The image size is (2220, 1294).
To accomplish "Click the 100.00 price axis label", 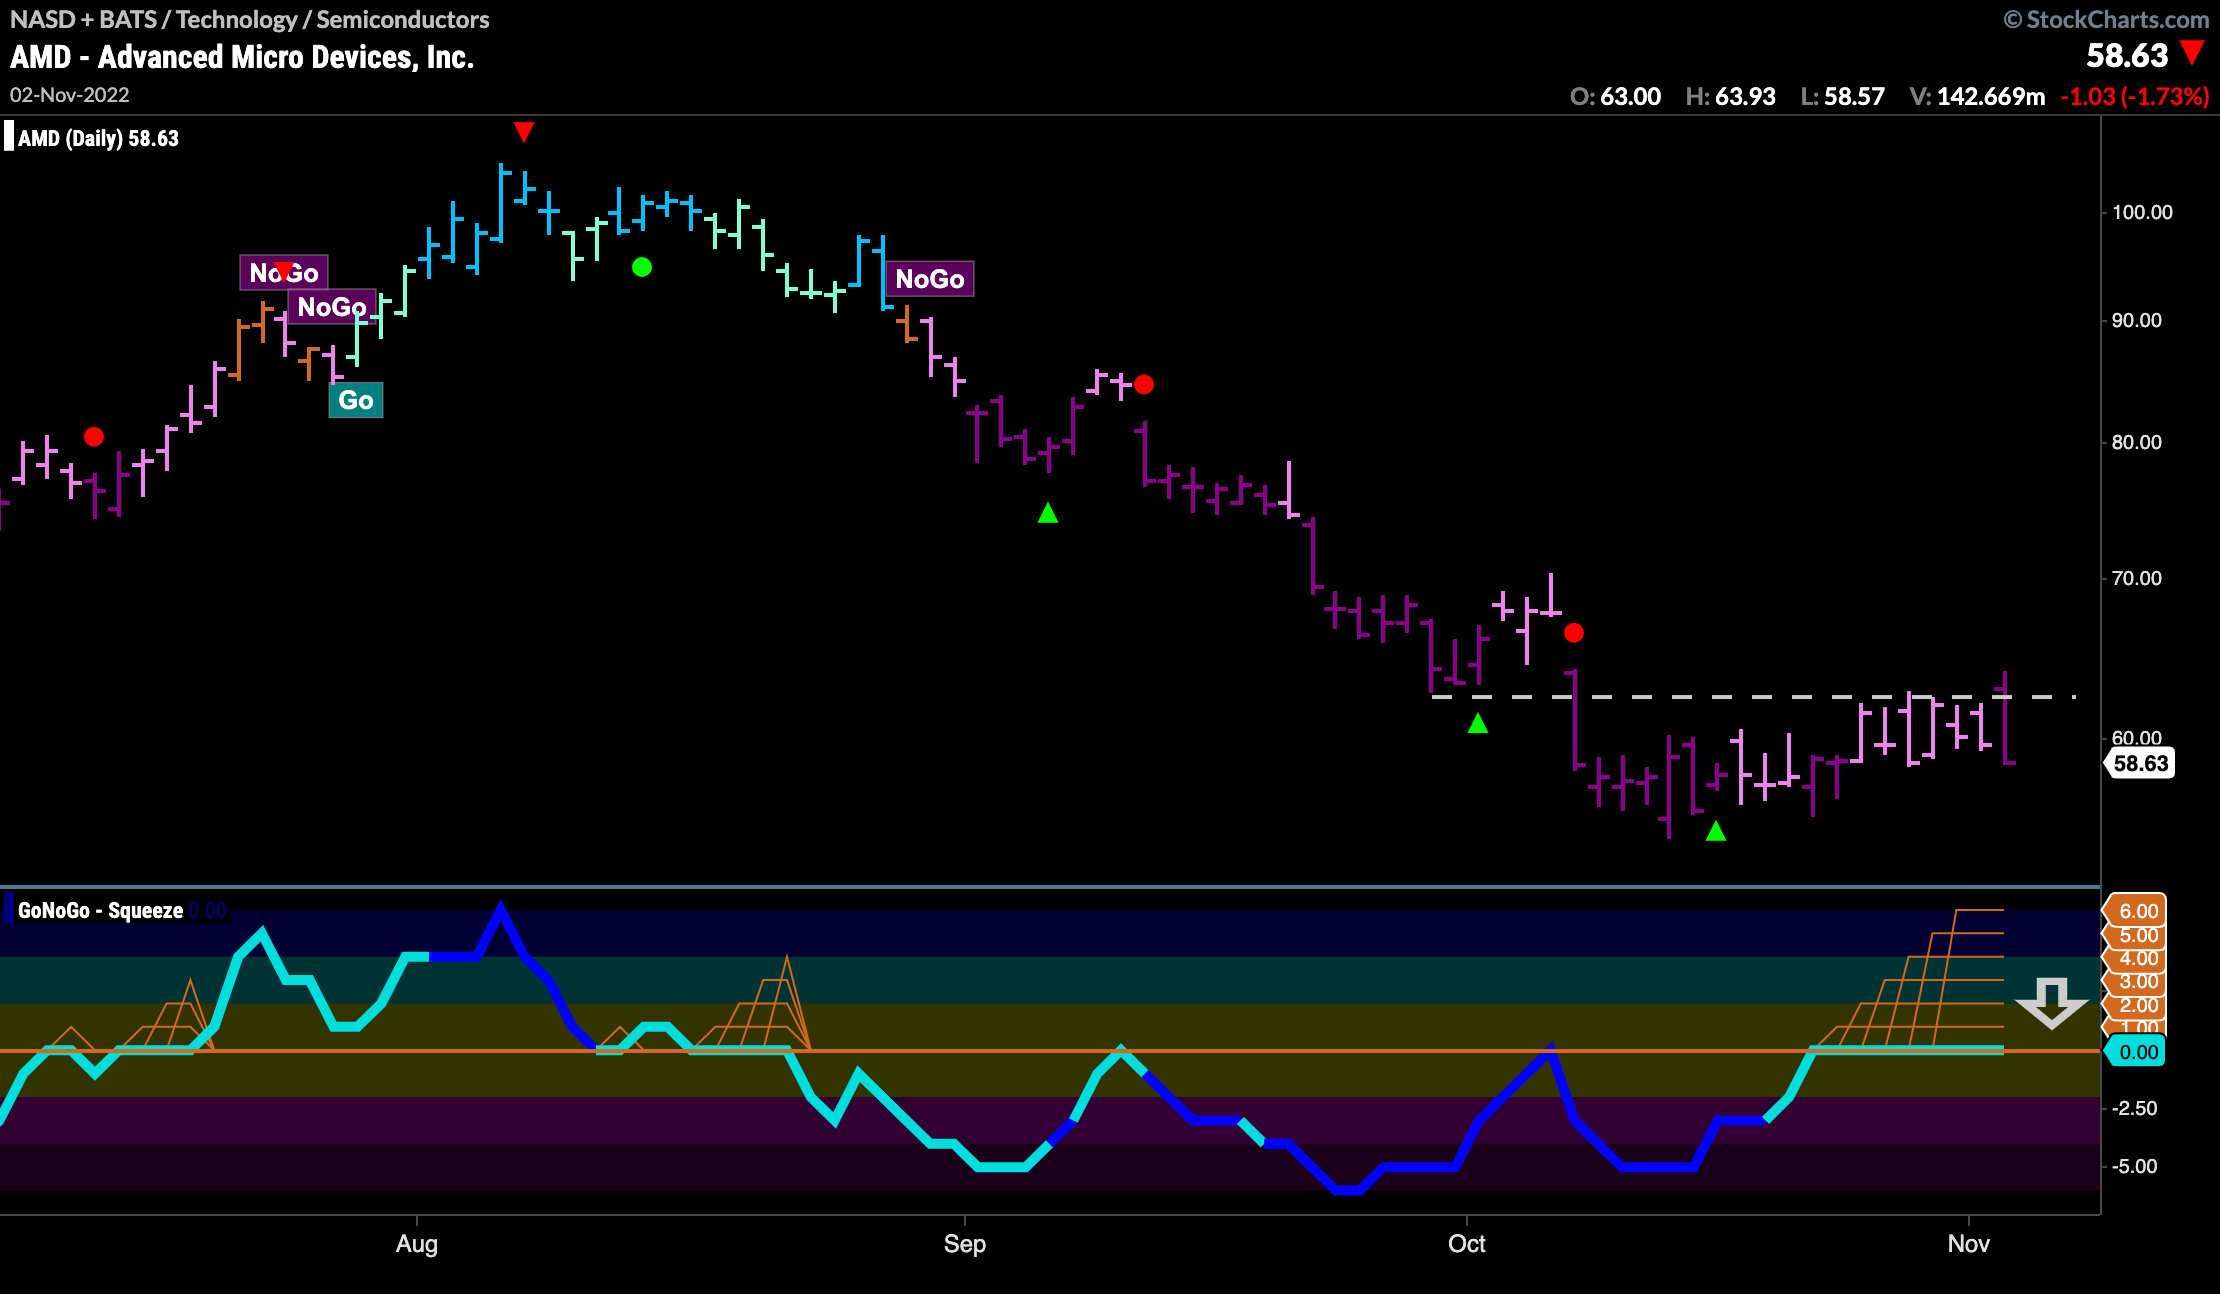I will click(x=2142, y=212).
